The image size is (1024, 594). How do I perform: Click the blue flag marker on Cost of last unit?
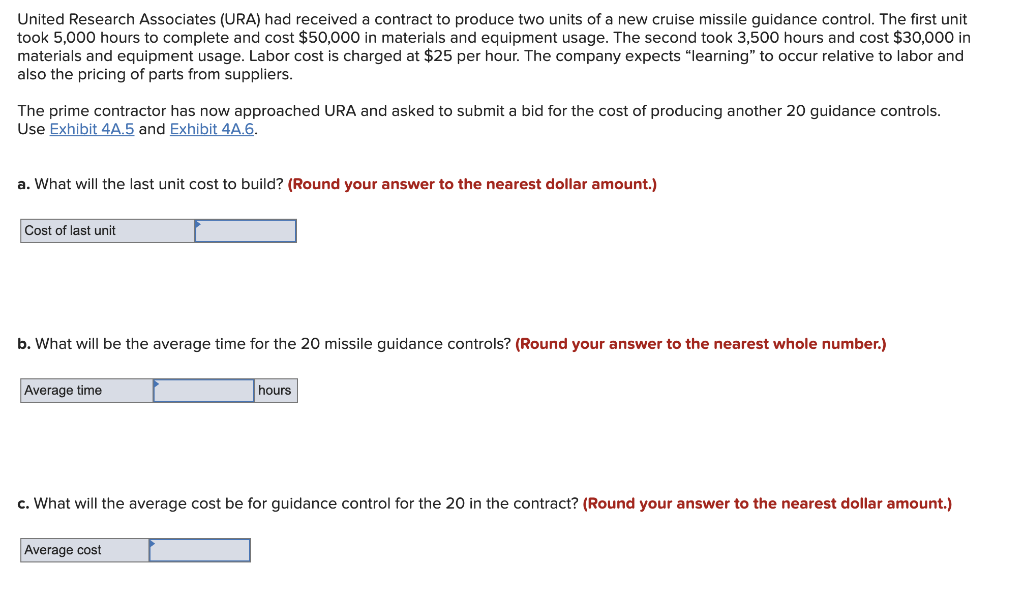[196, 225]
